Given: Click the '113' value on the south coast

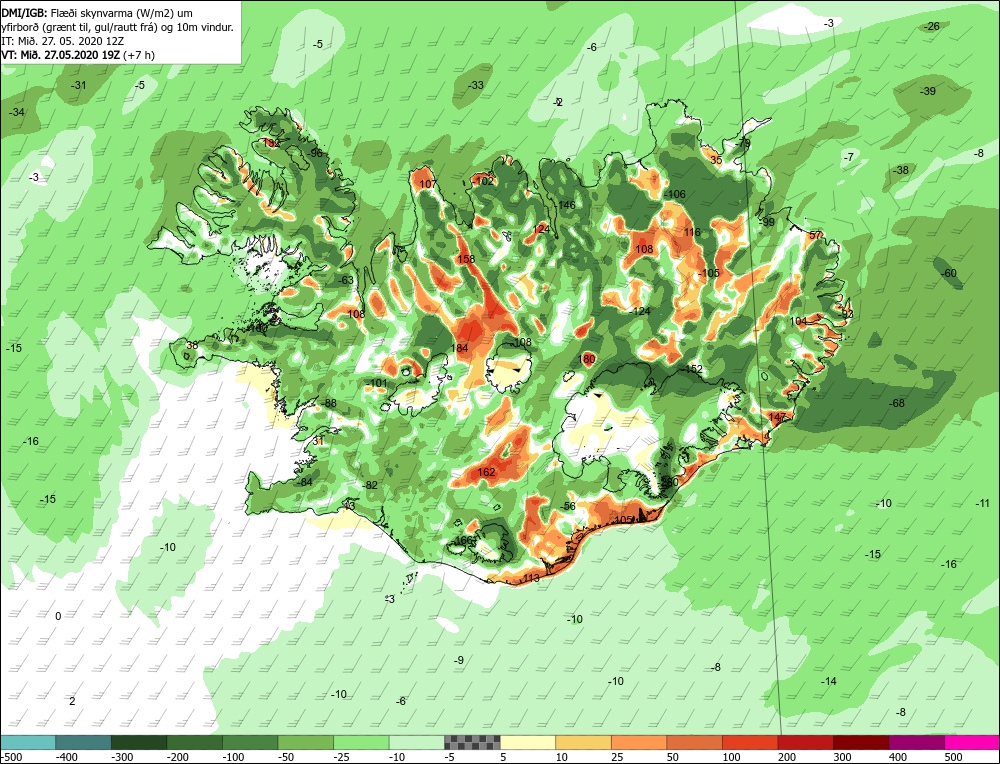Looking at the screenshot, I should [x=531, y=578].
